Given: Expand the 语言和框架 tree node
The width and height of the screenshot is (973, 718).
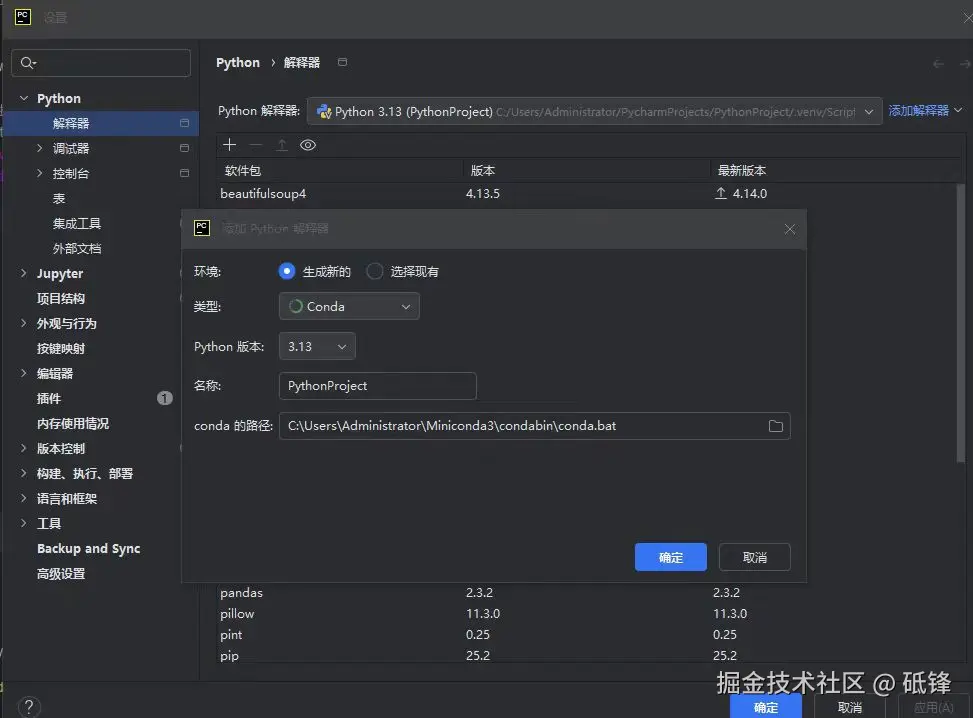Looking at the screenshot, I should click(24, 498).
